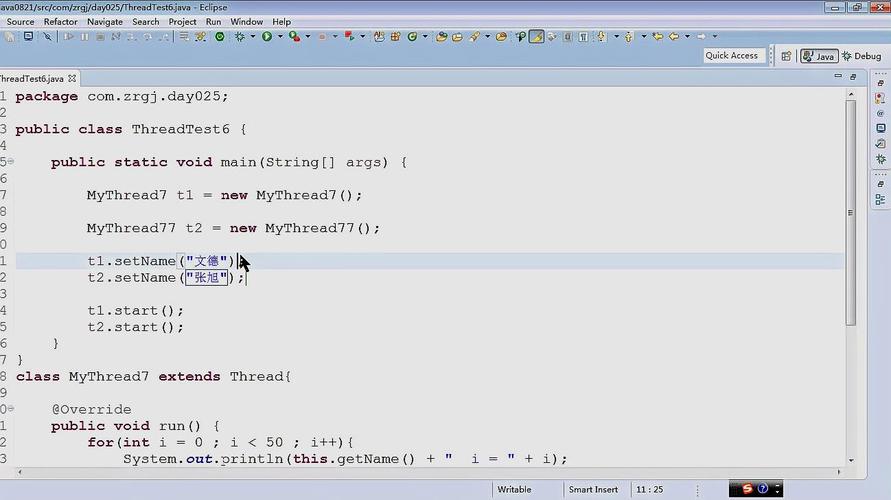Click the New Java Package icon
The image size is (891, 500).
[395, 36]
